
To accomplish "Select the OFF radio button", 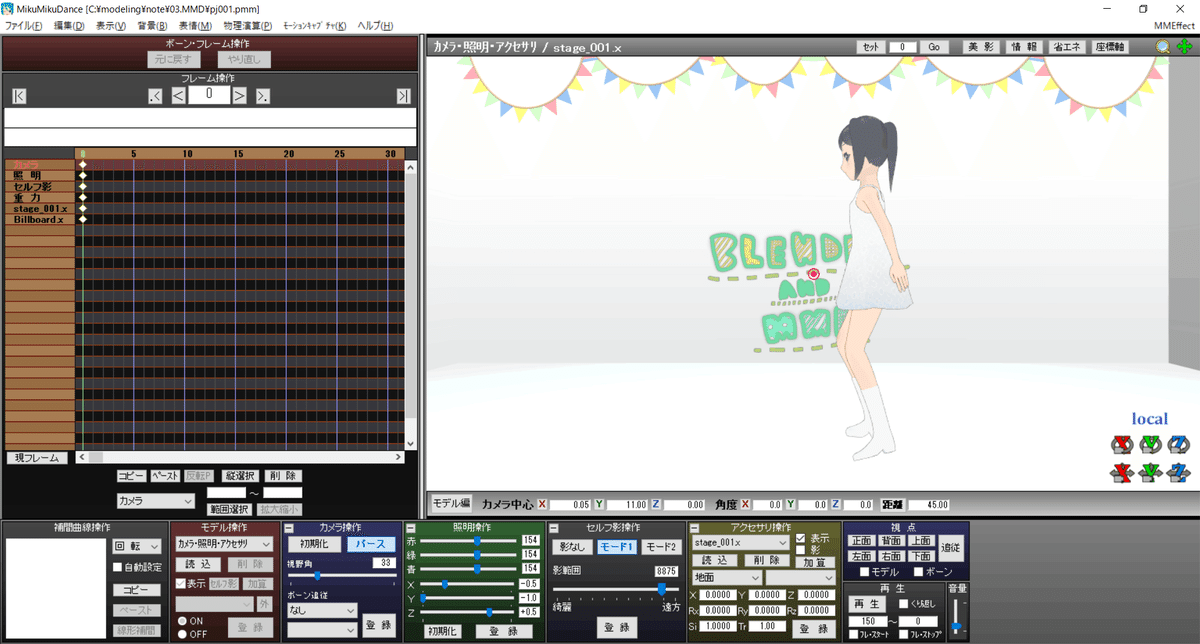I will 181,633.
